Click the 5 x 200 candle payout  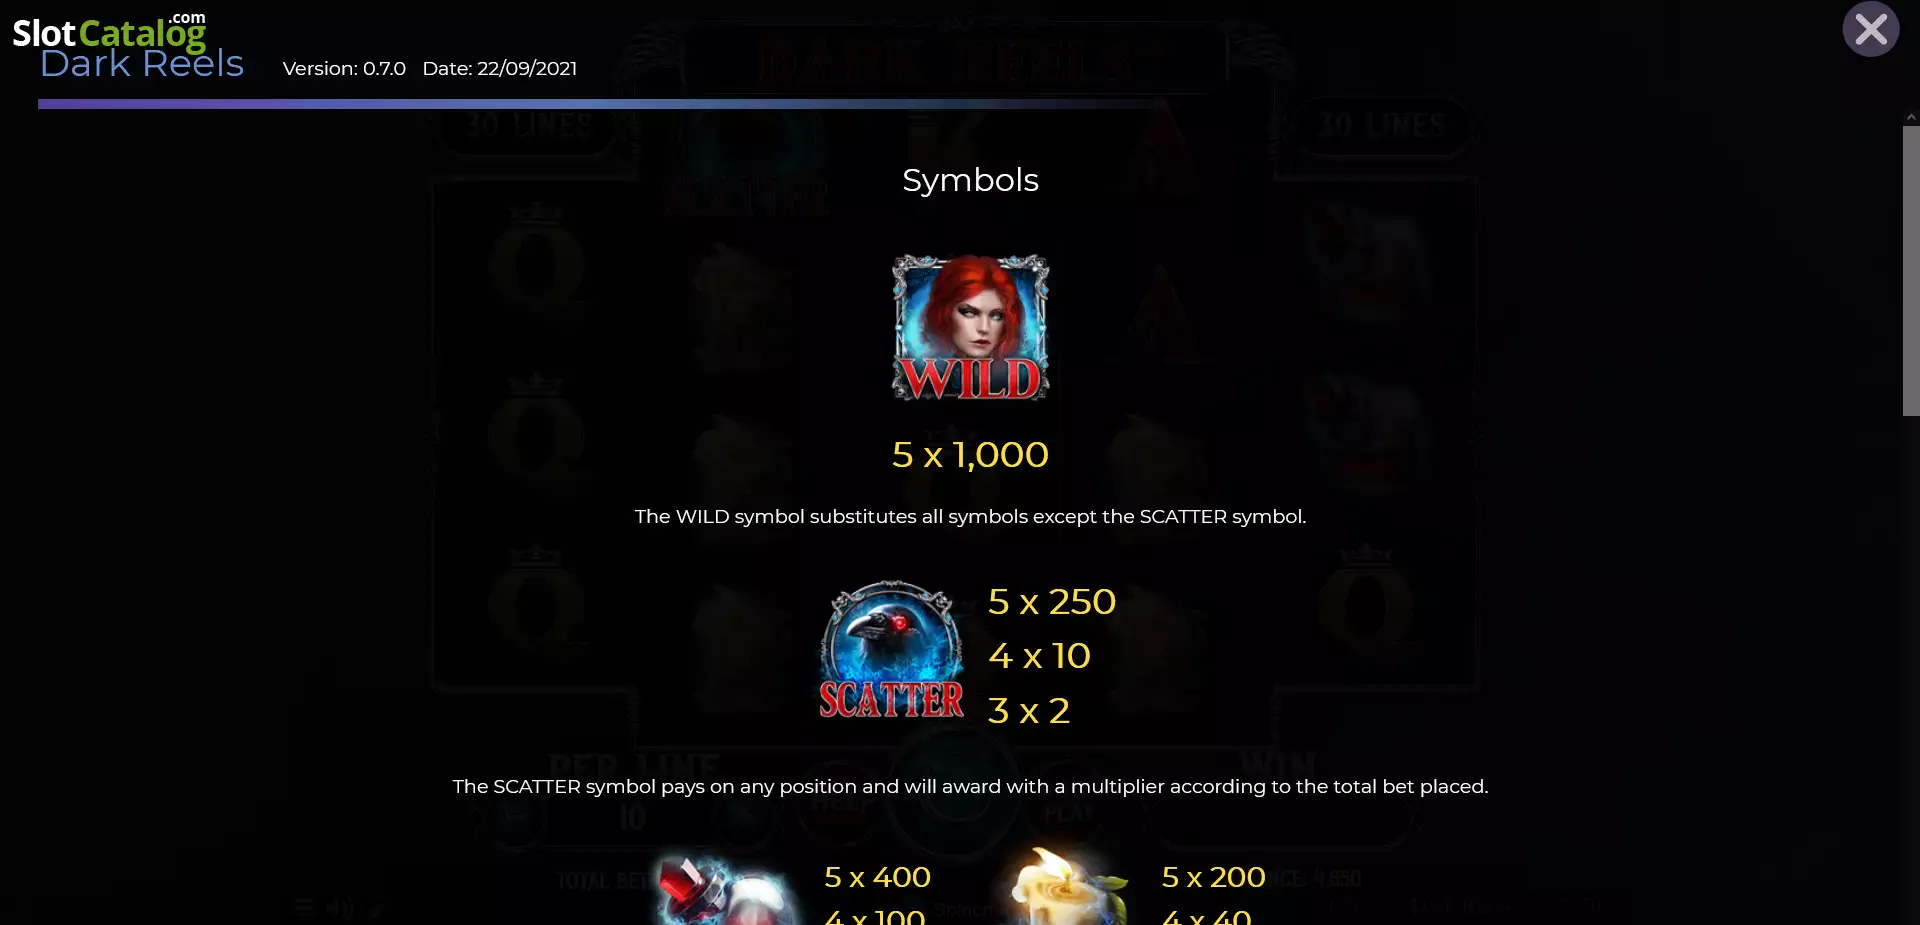pyautogui.click(x=1214, y=877)
